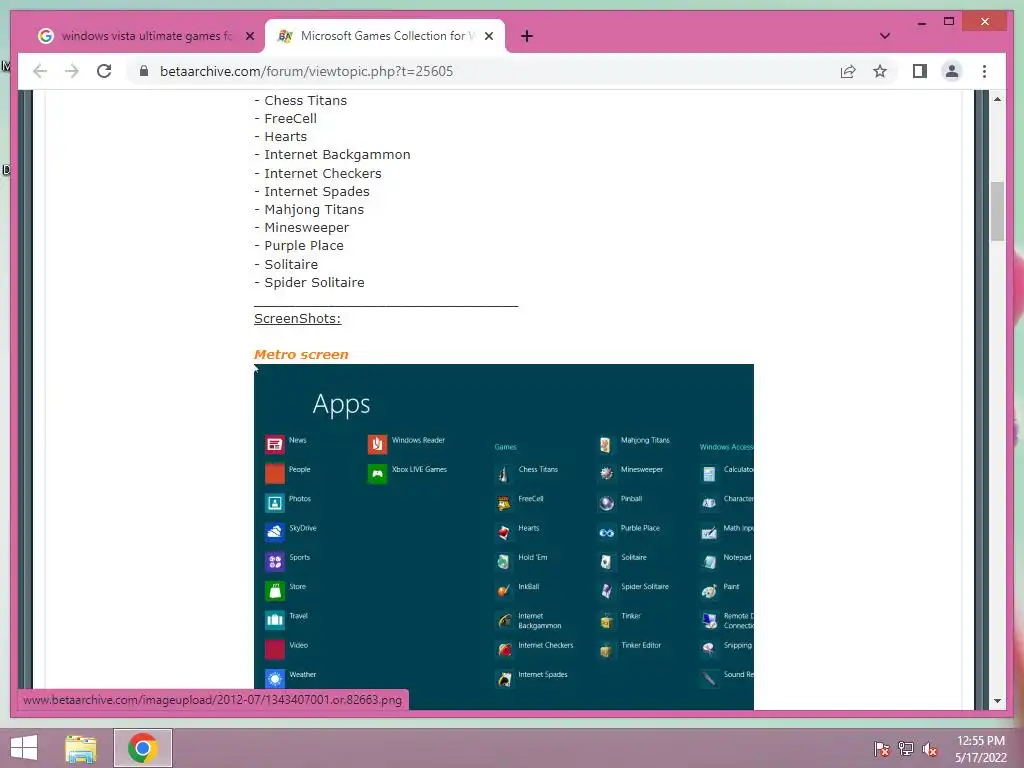The height and width of the screenshot is (768, 1024).
Task: Expand the tab search chevron
Action: pos(885,36)
